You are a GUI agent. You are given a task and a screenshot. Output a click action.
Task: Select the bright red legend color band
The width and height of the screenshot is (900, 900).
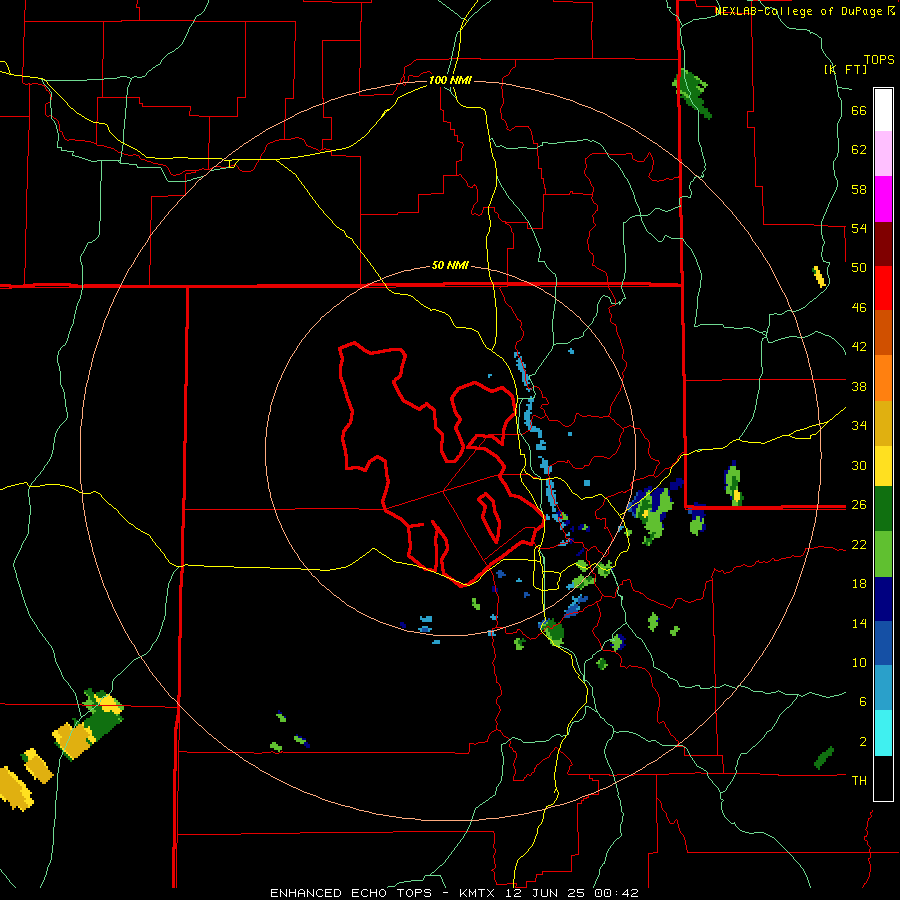click(883, 288)
